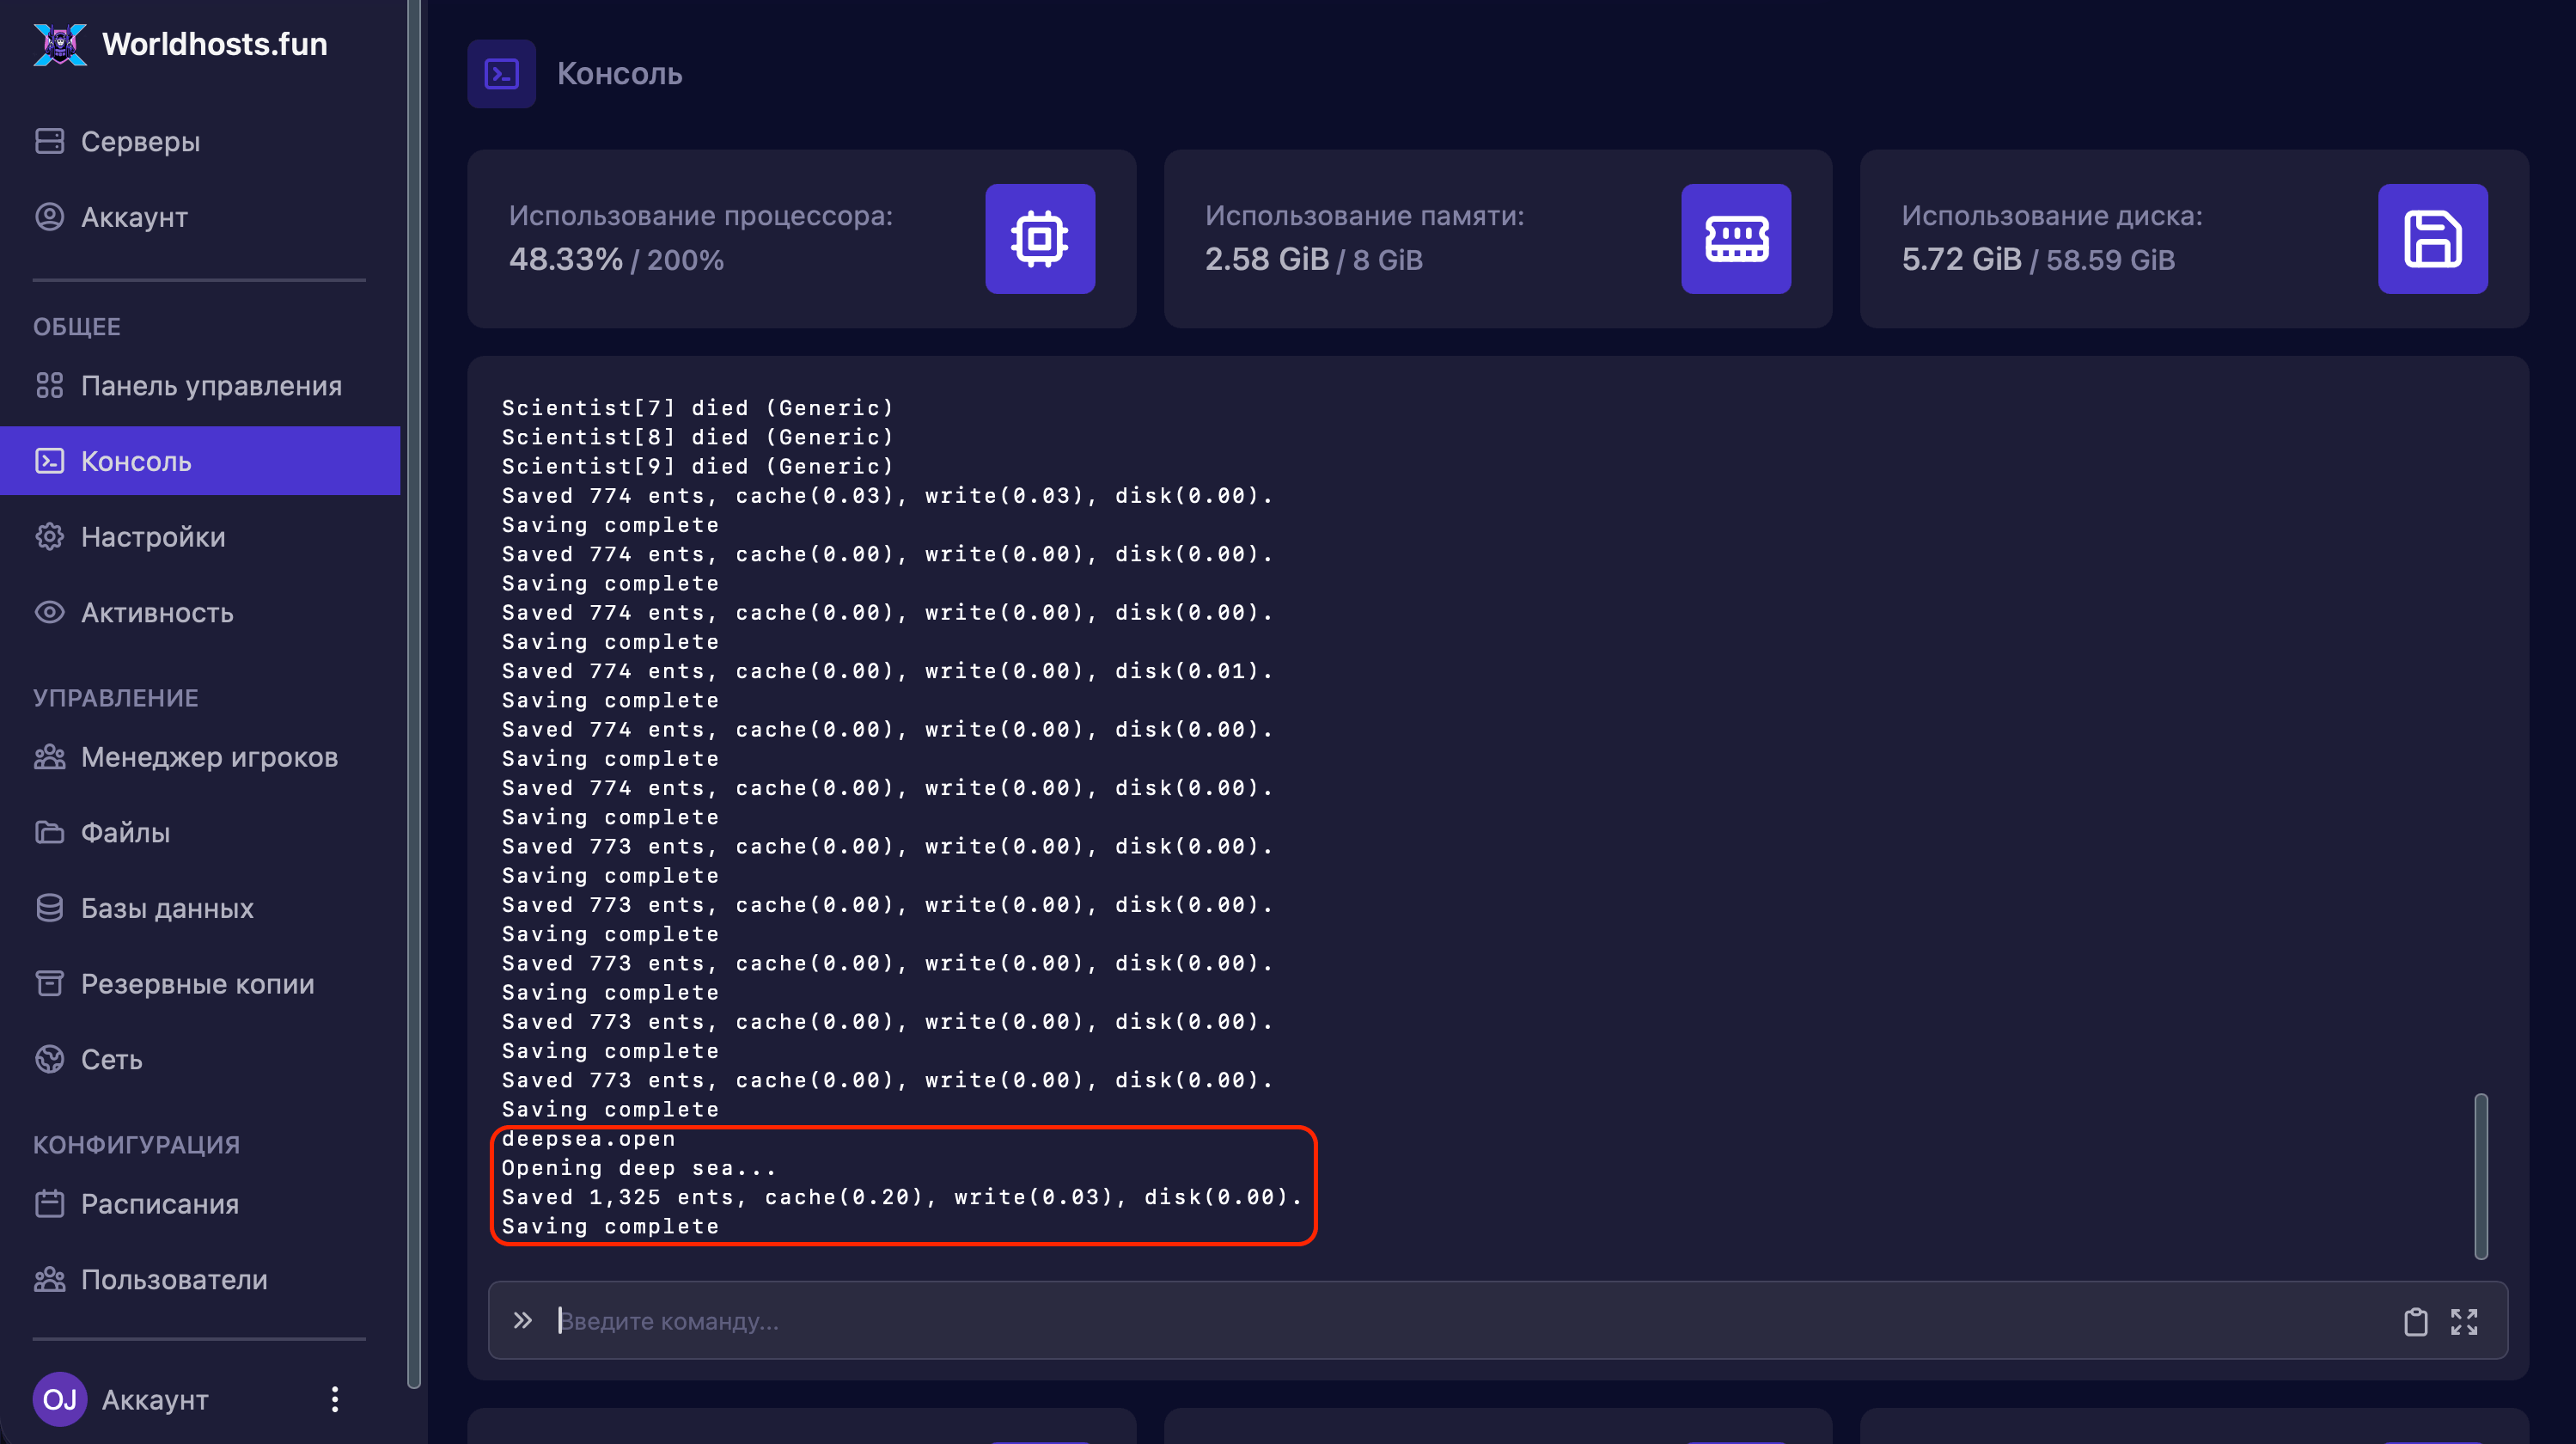
Task: Open Базы данных section
Action: pyautogui.click(x=200, y=908)
